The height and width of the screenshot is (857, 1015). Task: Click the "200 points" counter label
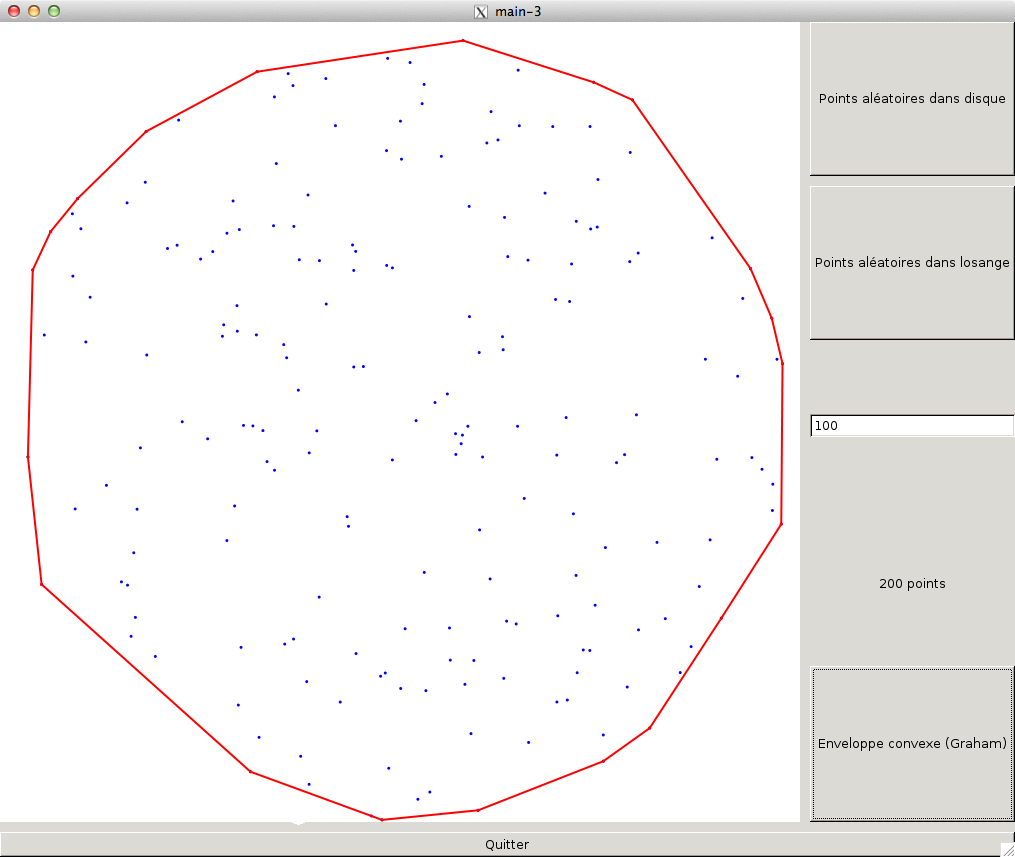click(x=911, y=584)
